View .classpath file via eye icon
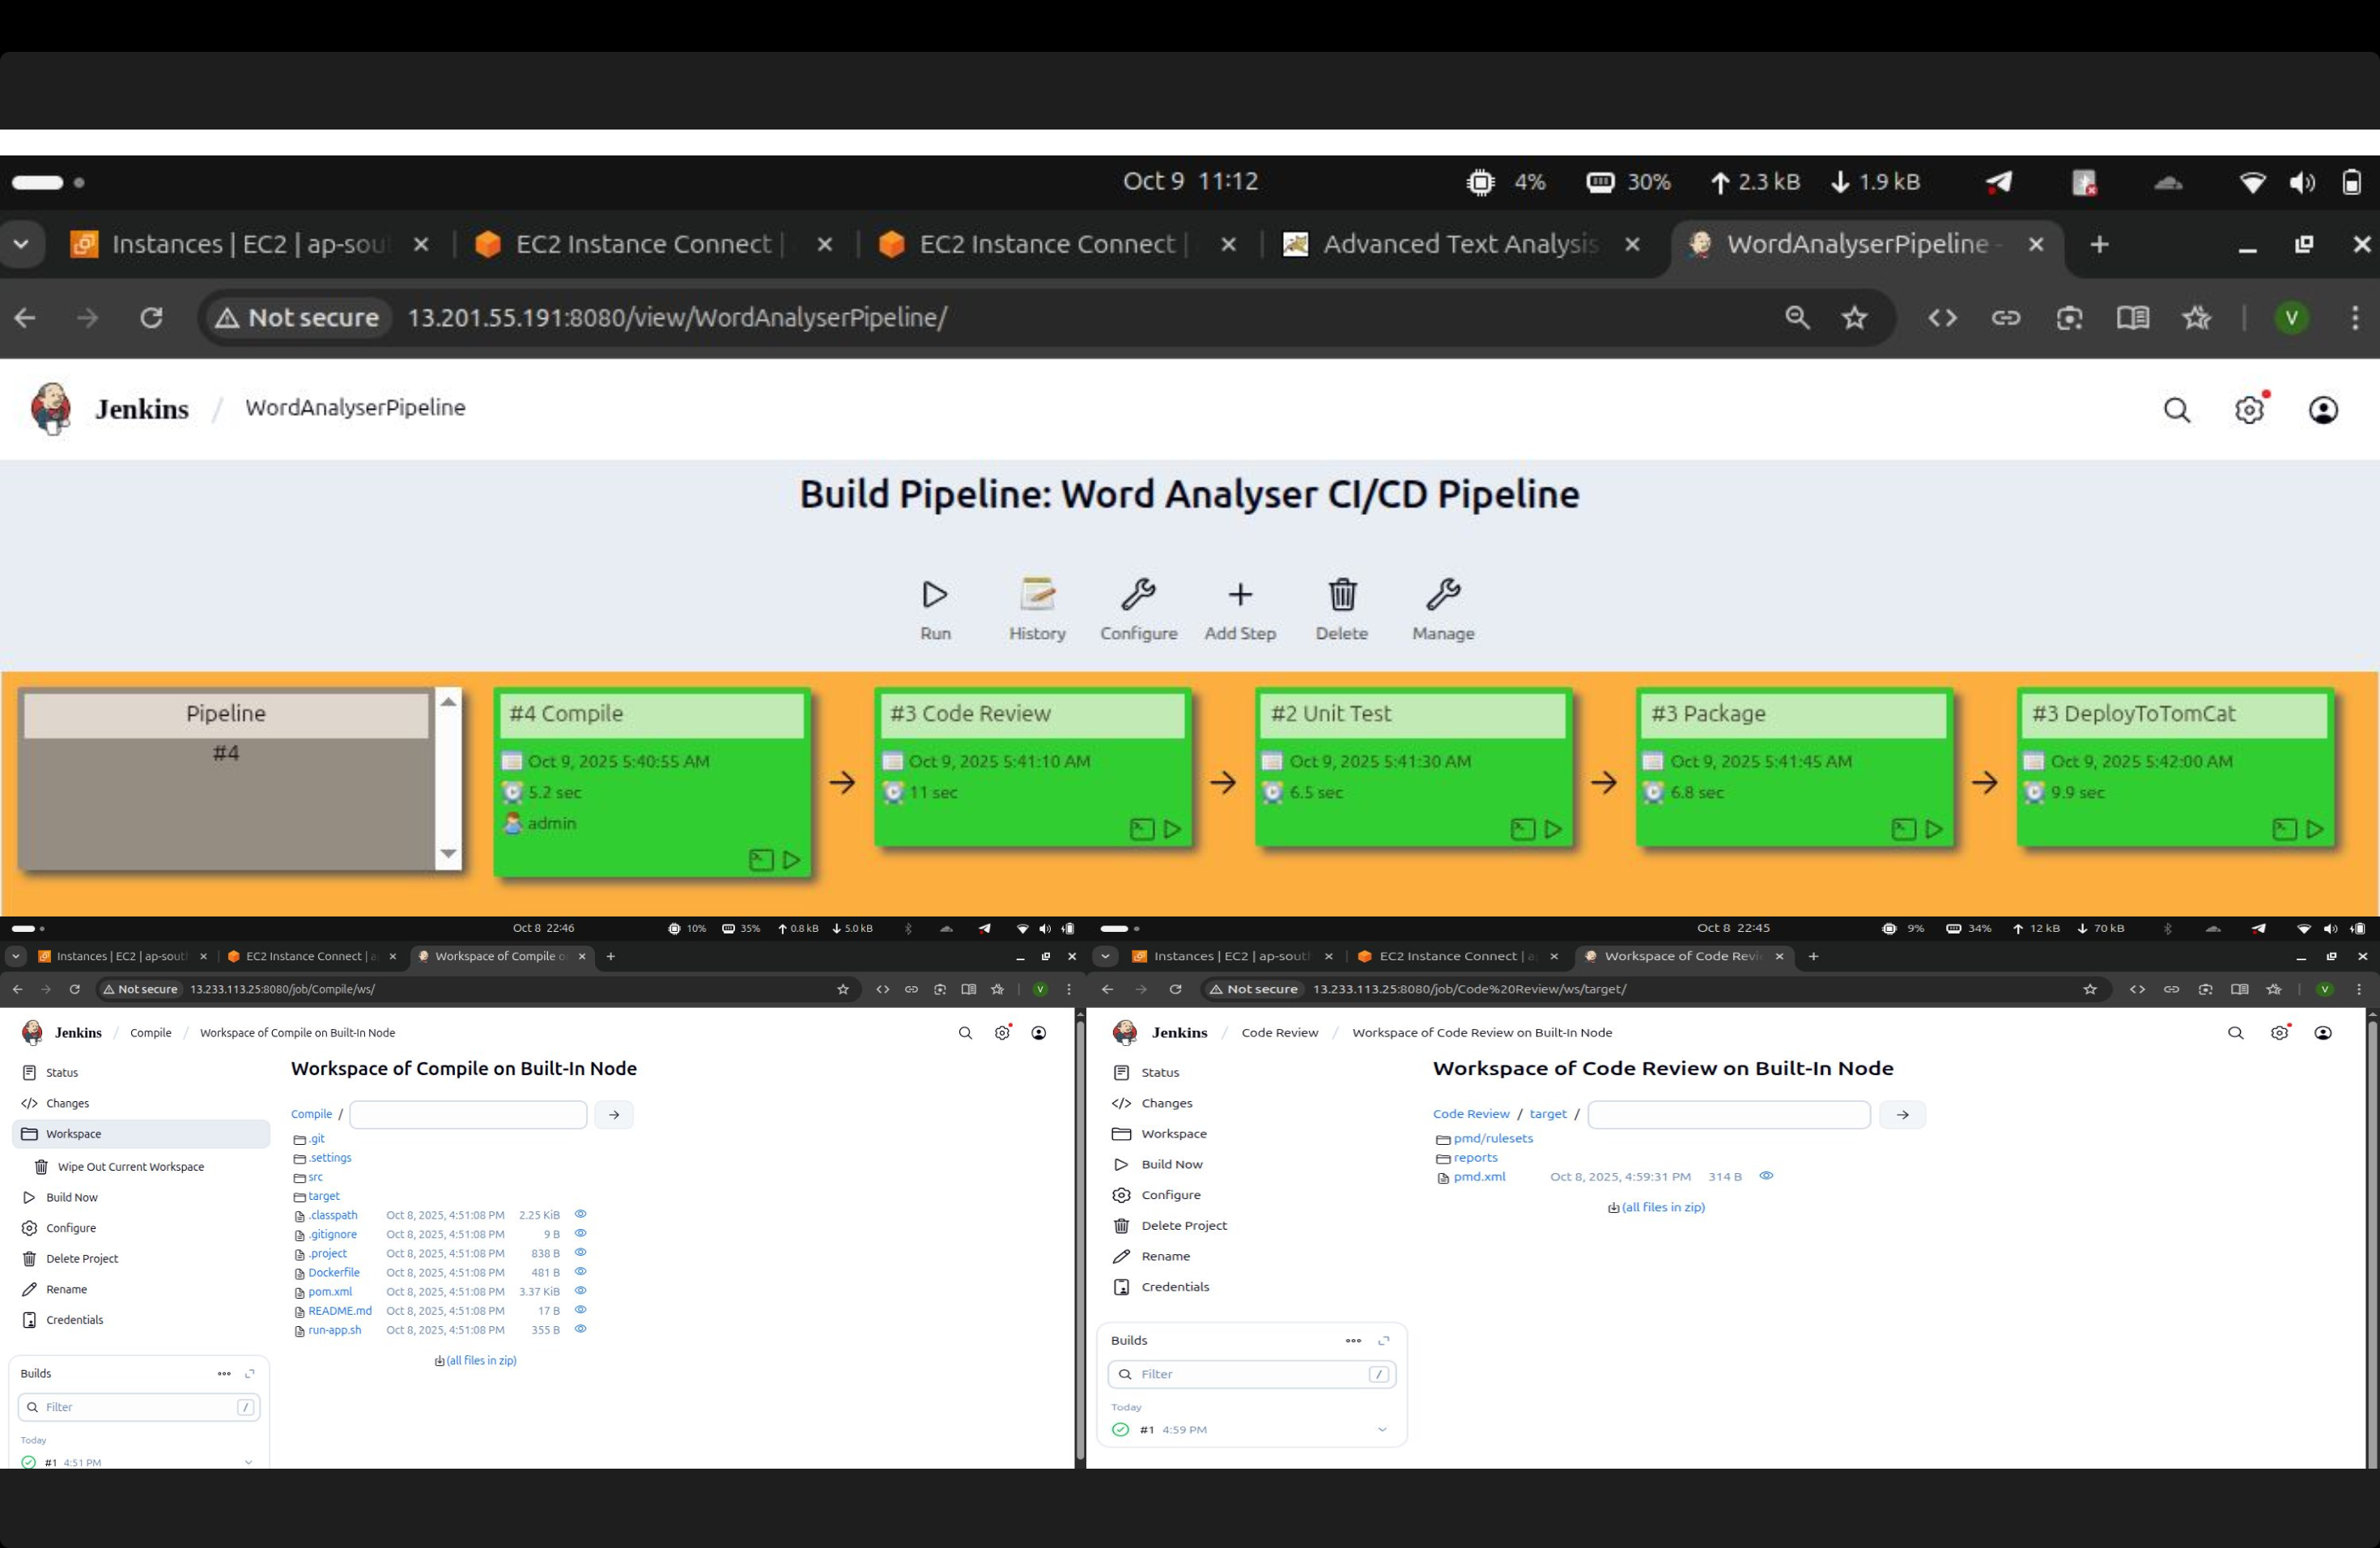 (580, 1214)
